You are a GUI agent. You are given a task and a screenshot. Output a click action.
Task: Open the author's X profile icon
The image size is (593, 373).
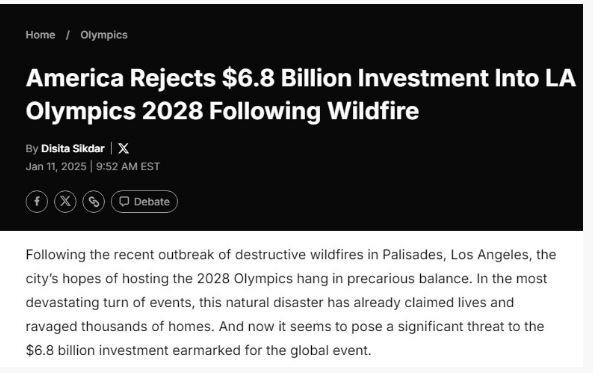pyautogui.click(x=123, y=148)
